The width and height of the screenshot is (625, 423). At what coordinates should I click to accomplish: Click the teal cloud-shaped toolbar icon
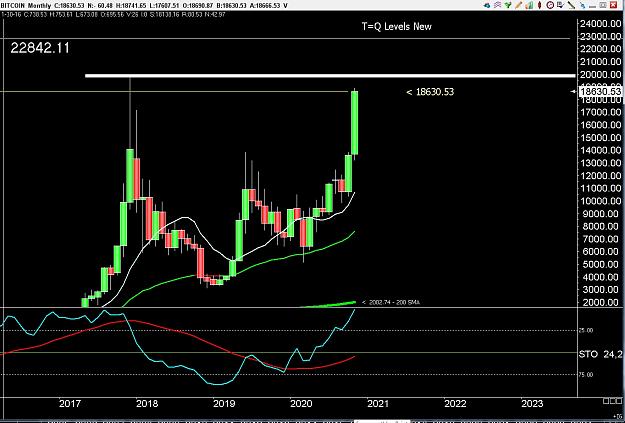click(487, 5)
